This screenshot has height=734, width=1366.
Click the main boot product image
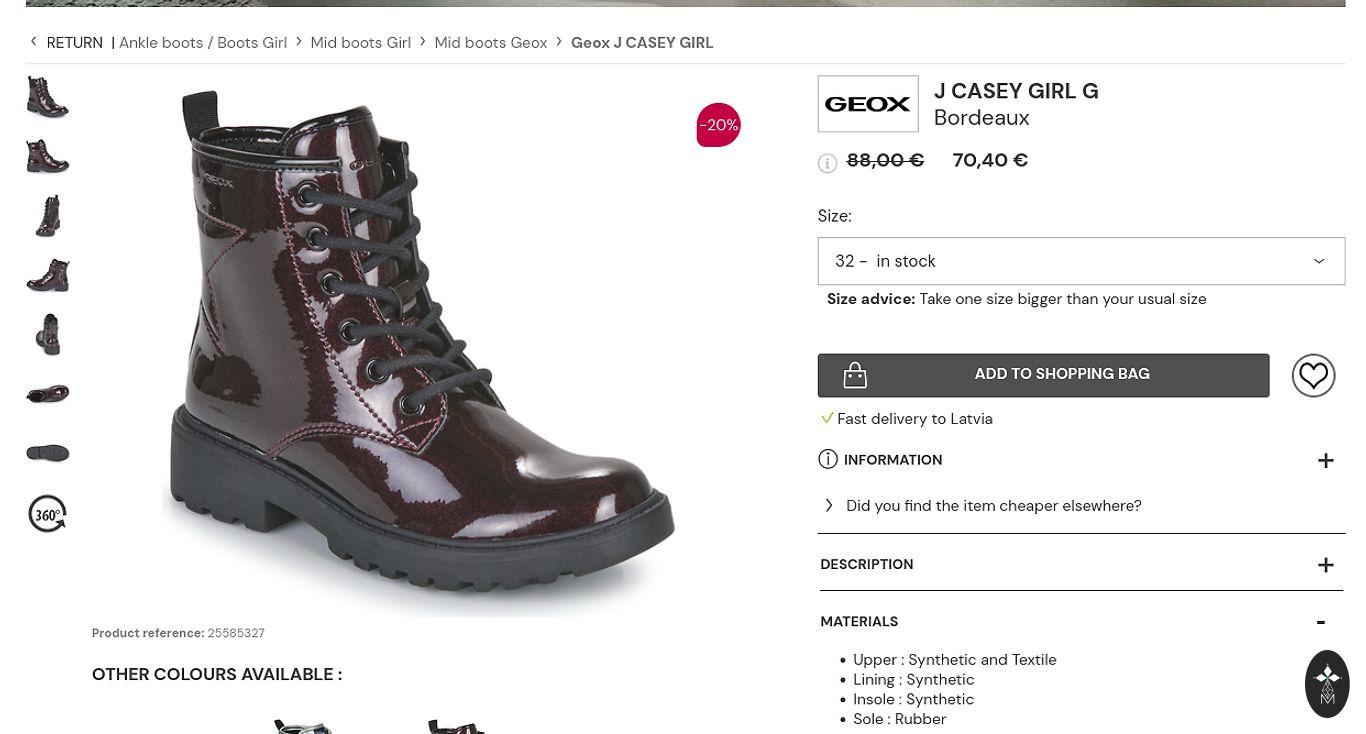[418, 350]
